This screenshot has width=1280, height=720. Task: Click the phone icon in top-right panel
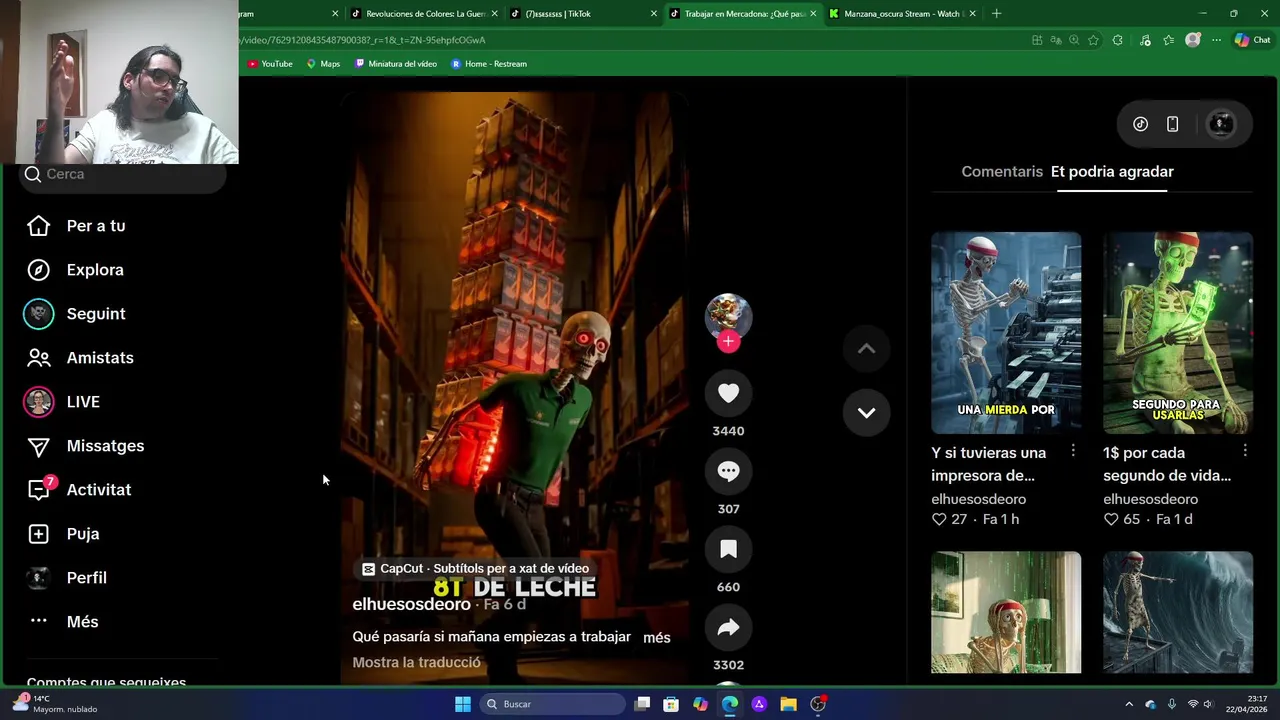[x=1172, y=124]
